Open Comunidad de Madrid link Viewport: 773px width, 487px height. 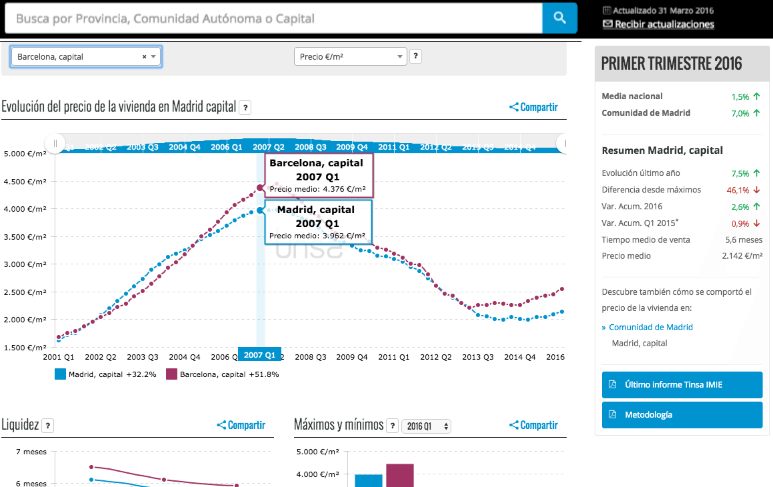[651, 327]
